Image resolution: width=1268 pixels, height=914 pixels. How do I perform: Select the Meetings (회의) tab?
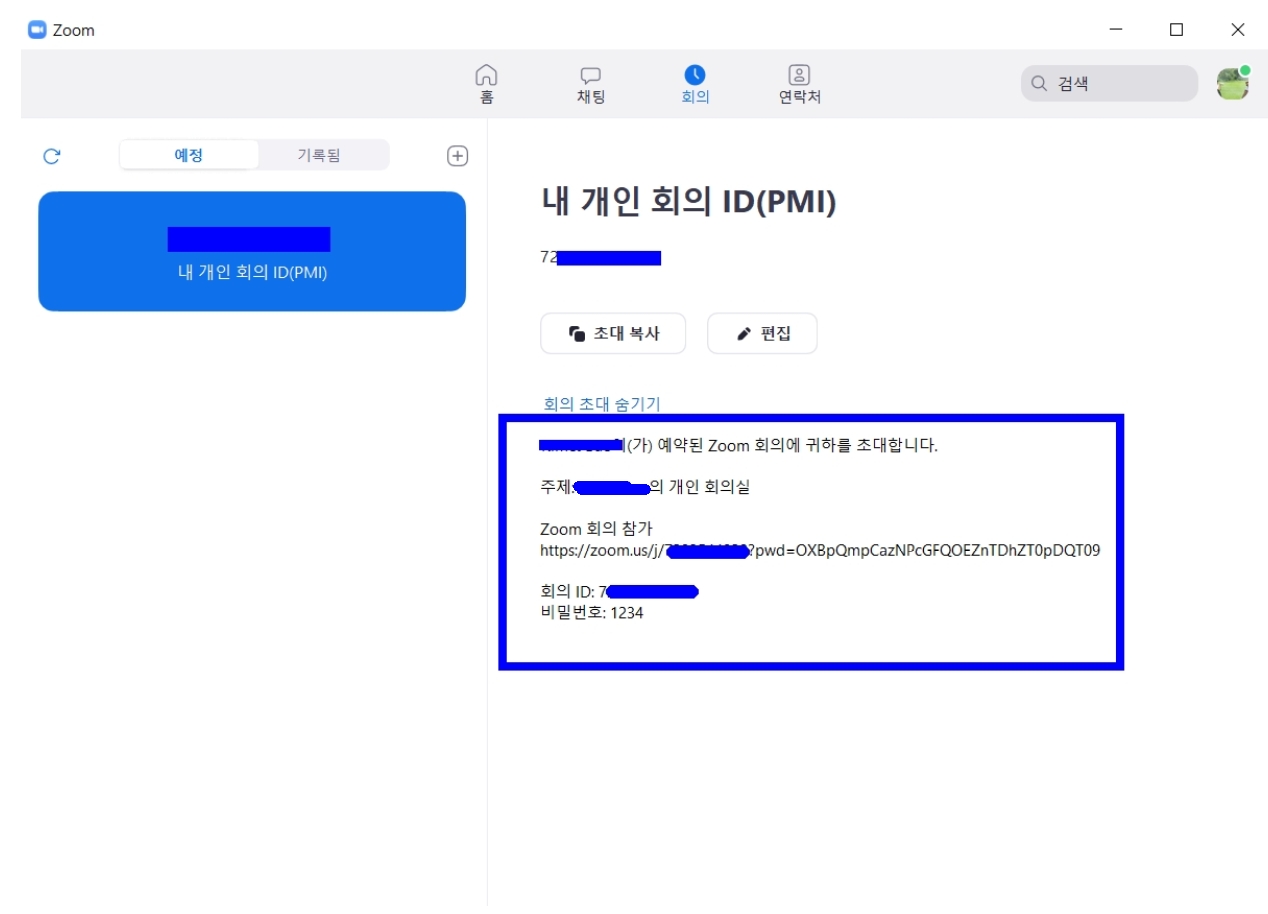[695, 84]
